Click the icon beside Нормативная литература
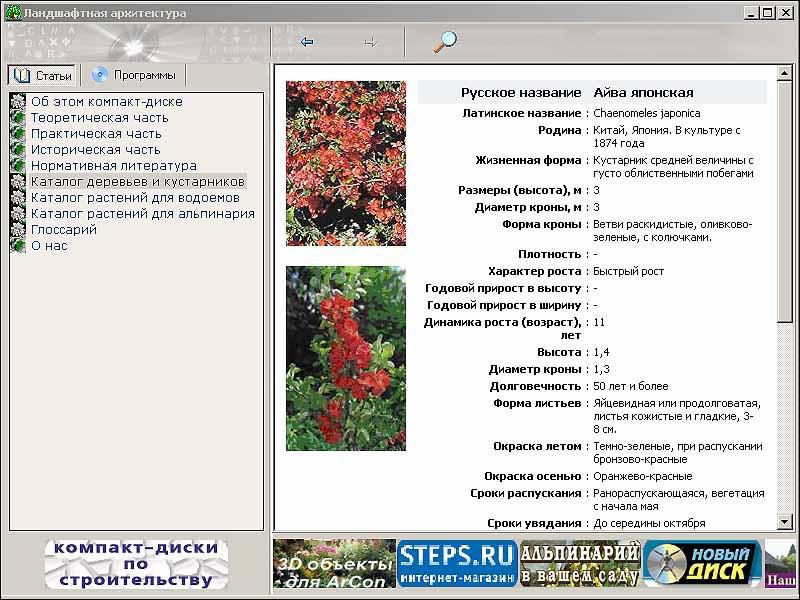800x600 pixels. pos(17,165)
